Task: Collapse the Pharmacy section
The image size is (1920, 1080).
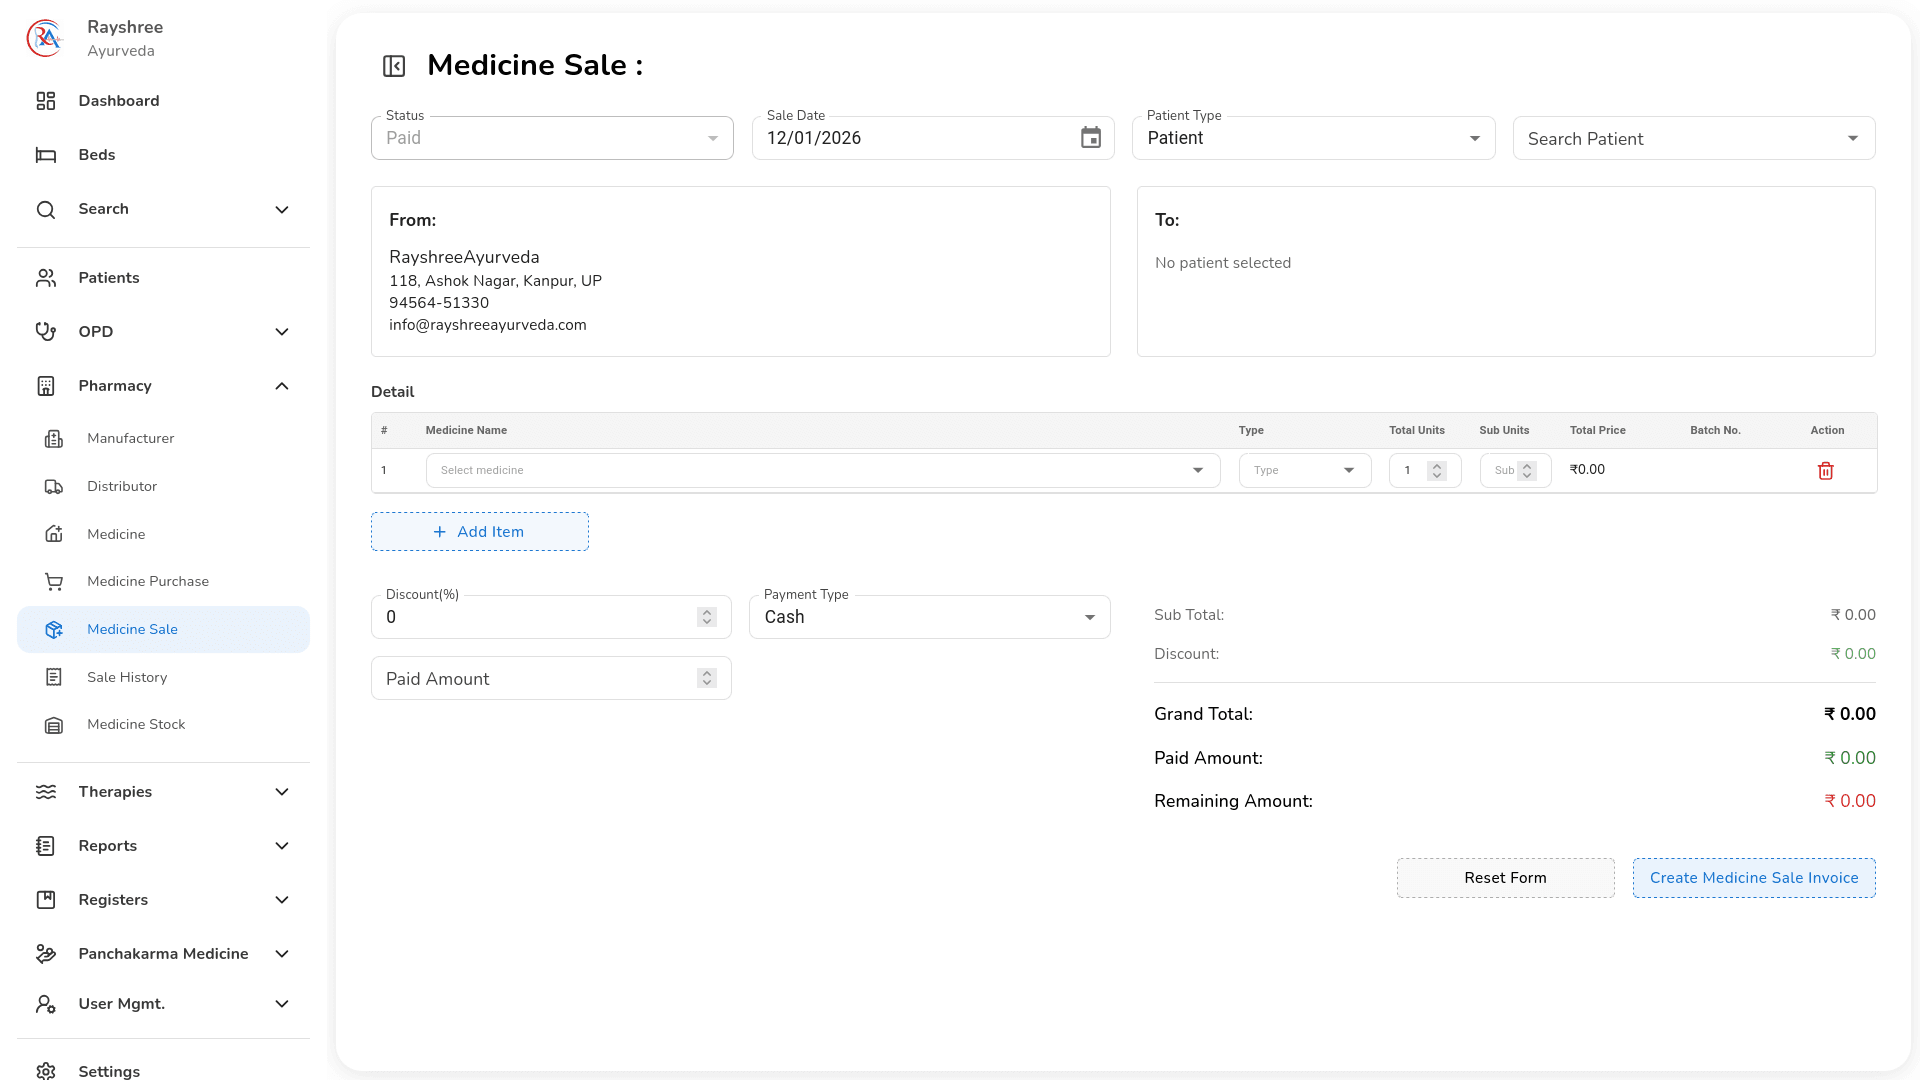Action: (281, 386)
